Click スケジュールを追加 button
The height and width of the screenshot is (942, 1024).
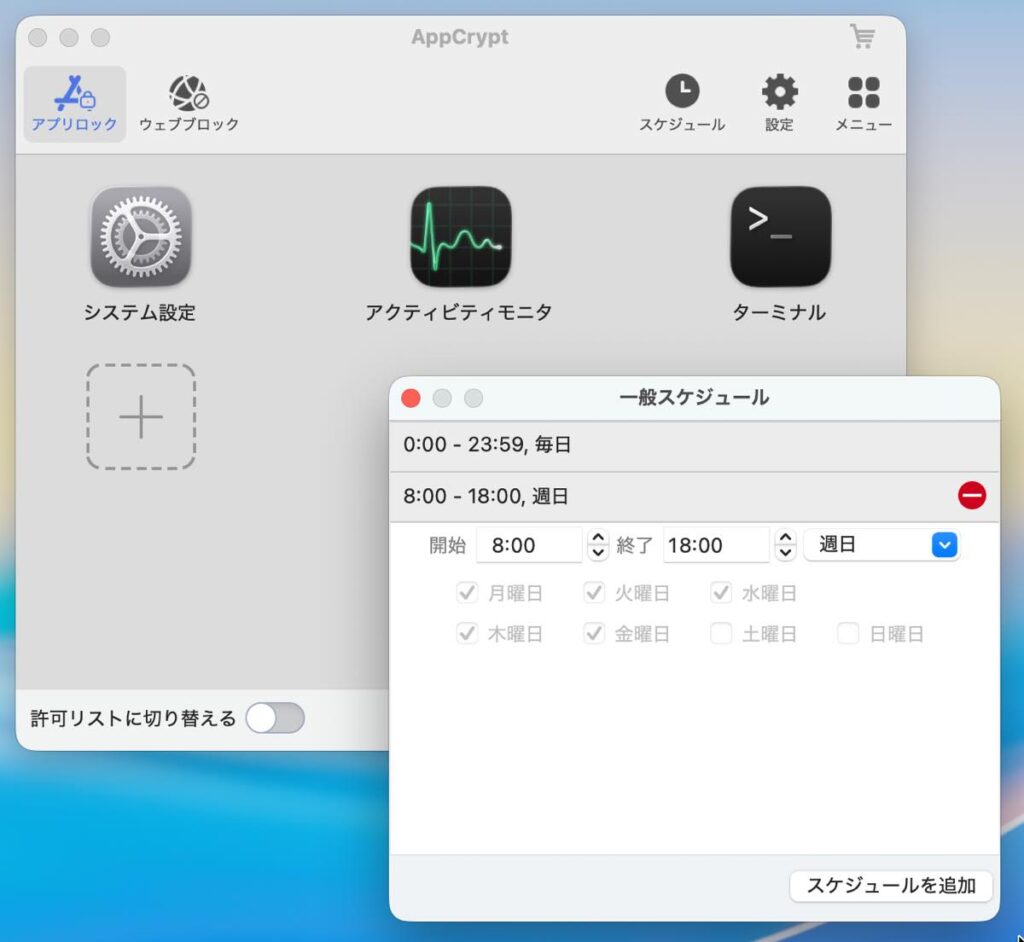(891, 886)
